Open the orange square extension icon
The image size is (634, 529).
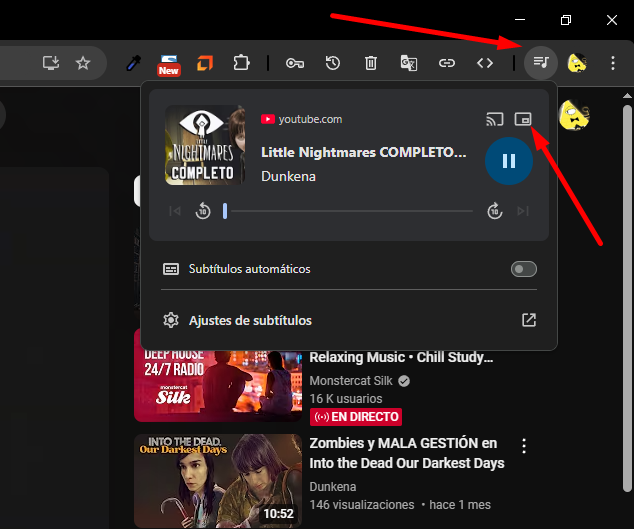205,63
